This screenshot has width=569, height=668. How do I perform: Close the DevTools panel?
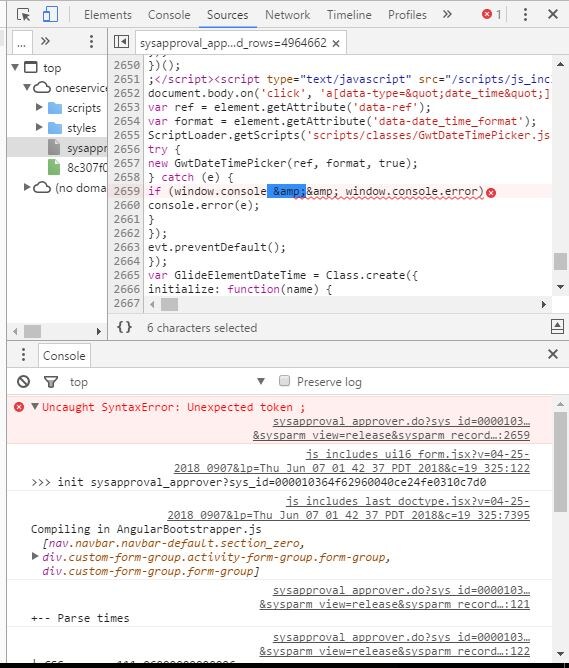[553, 14]
